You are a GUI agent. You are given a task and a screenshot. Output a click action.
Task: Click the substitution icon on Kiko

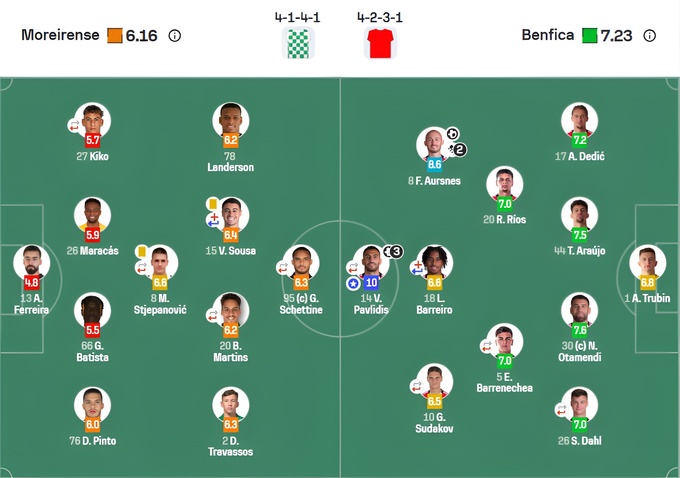[x=74, y=125]
